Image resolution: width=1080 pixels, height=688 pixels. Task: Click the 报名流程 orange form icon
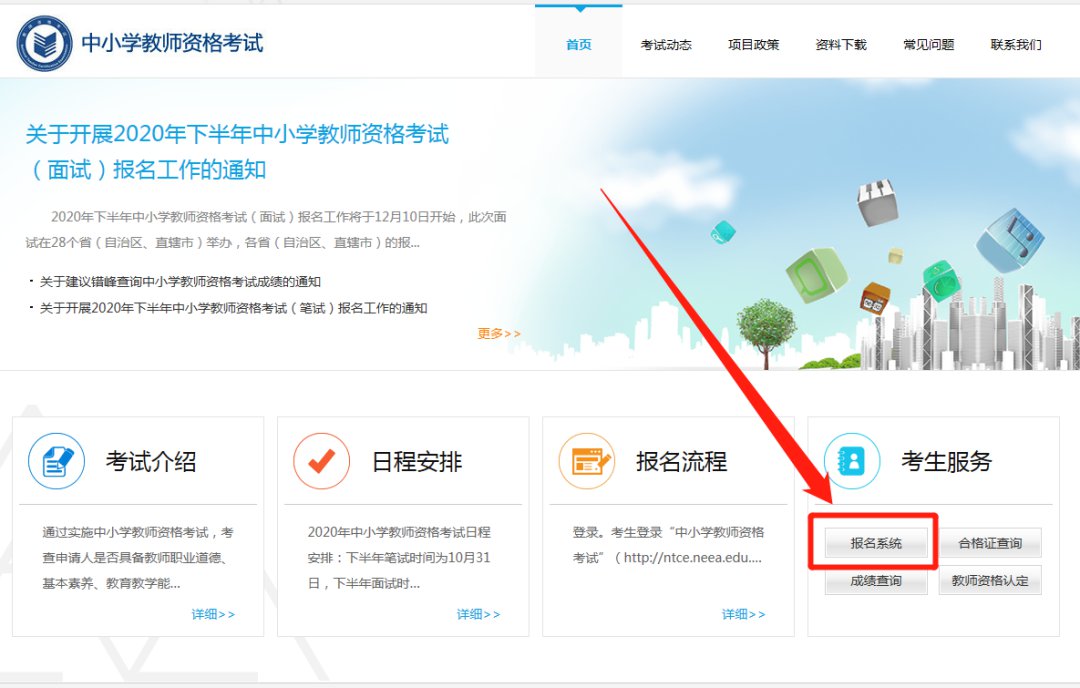coord(587,461)
